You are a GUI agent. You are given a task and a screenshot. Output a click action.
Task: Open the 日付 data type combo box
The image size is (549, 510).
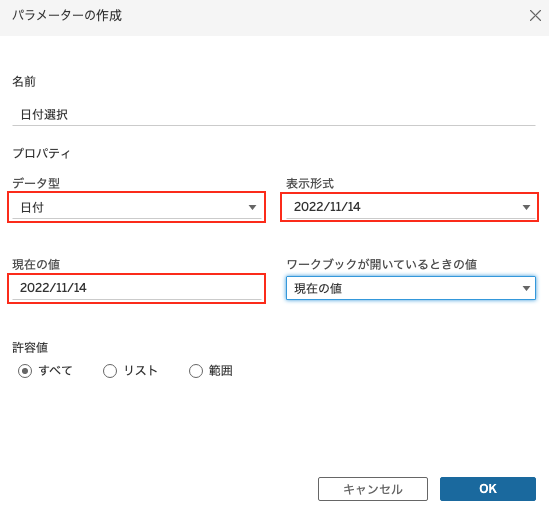137,207
